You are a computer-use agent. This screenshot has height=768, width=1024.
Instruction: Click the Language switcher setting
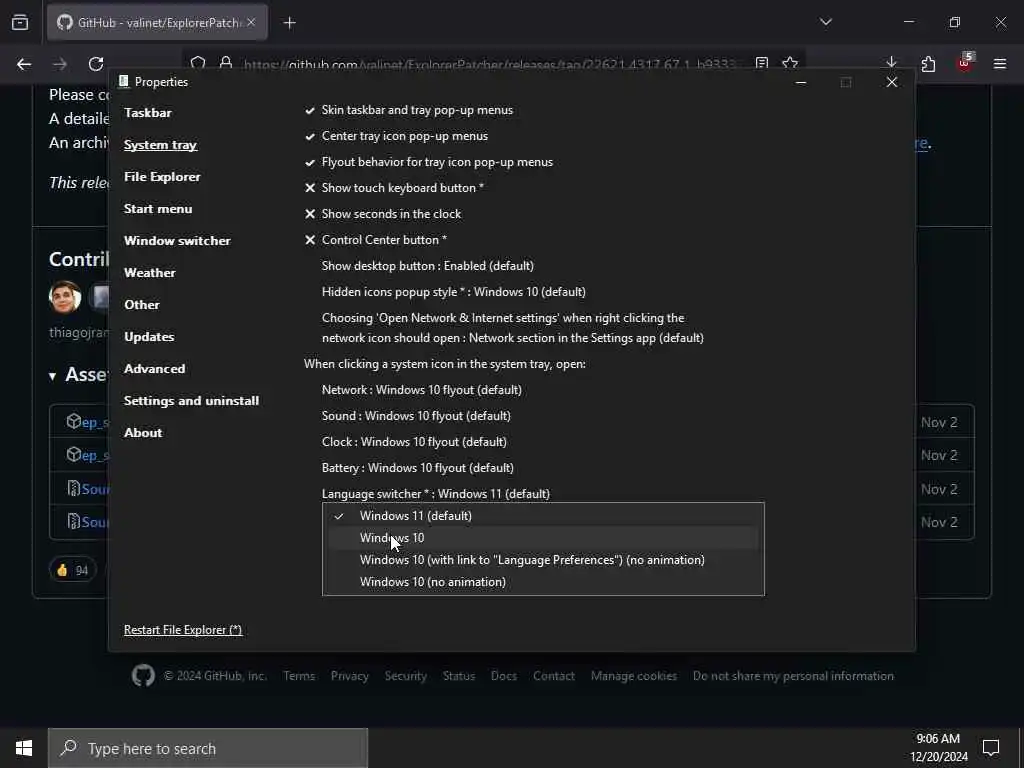click(x=436, y=494)
